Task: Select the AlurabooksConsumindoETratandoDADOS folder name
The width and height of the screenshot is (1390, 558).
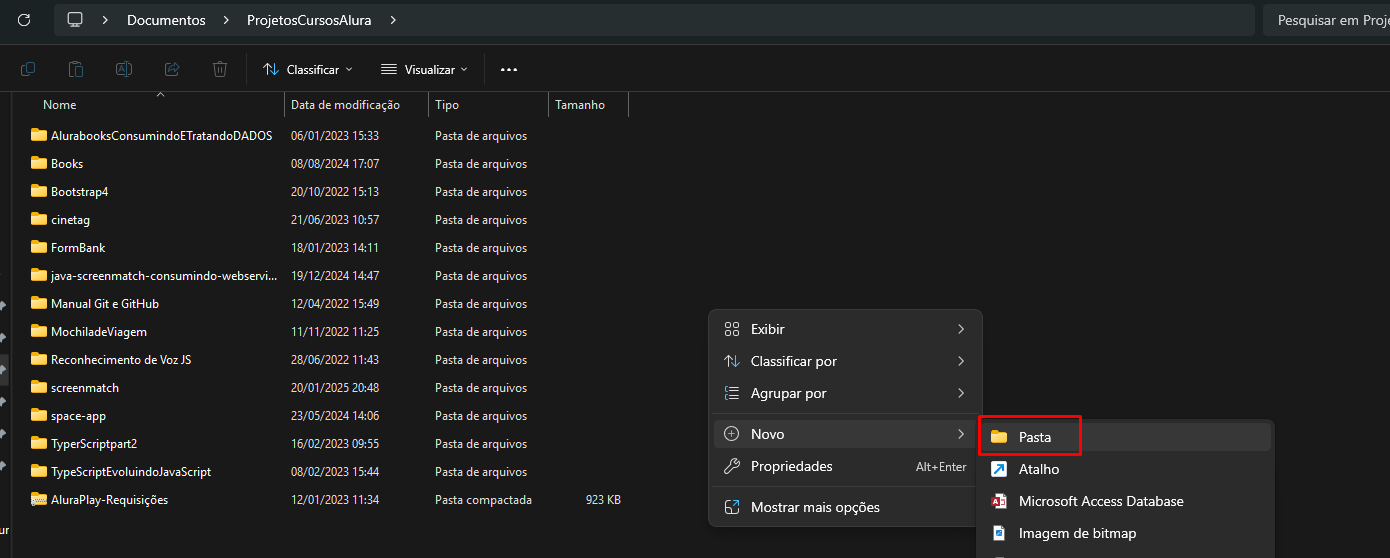Action: click(161, 135)
